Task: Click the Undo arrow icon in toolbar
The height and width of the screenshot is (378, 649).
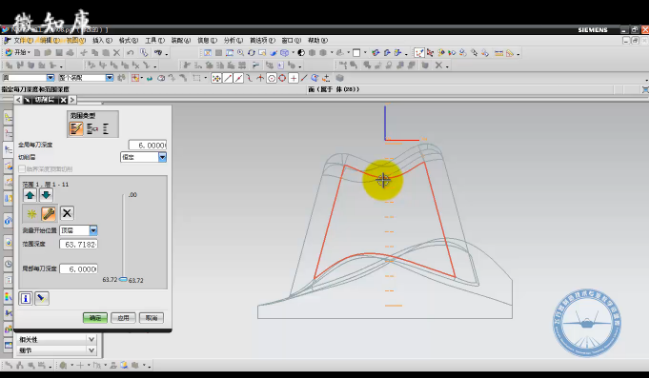Action: click(x=130, y=53)
